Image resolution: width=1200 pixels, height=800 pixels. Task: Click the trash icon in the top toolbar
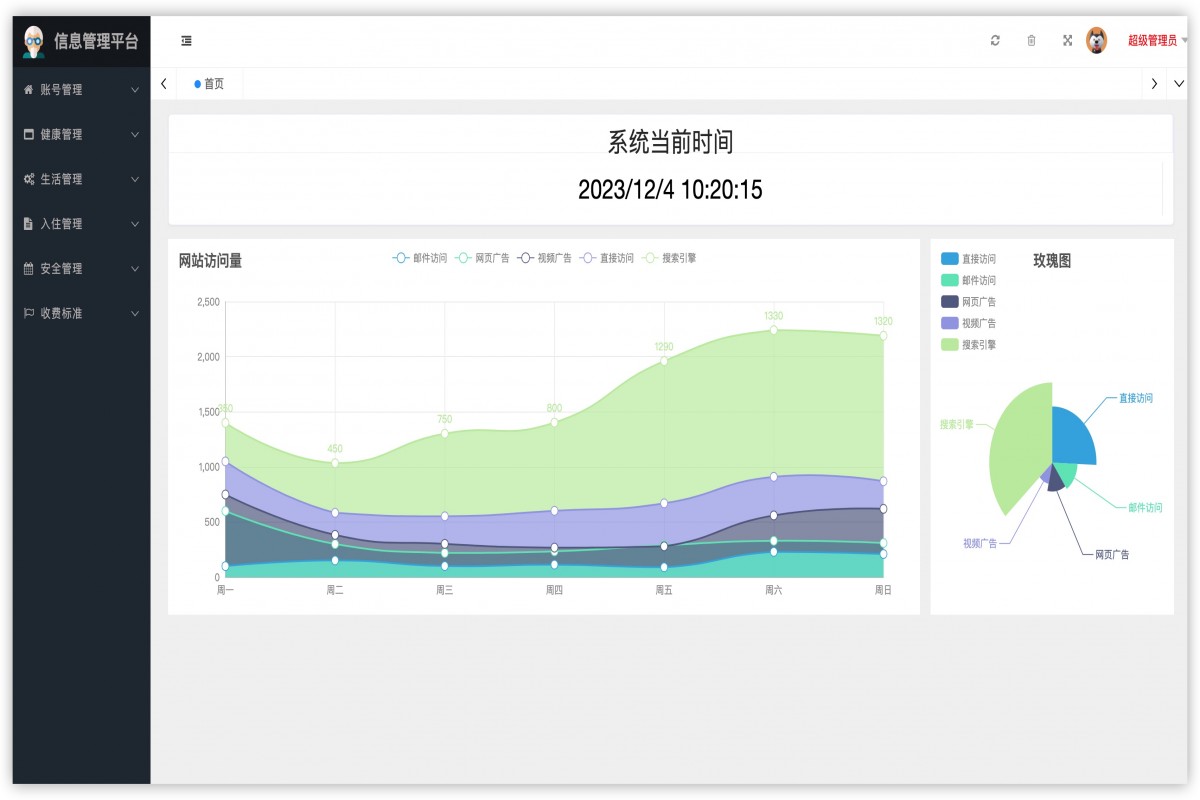coord(1031,40)
